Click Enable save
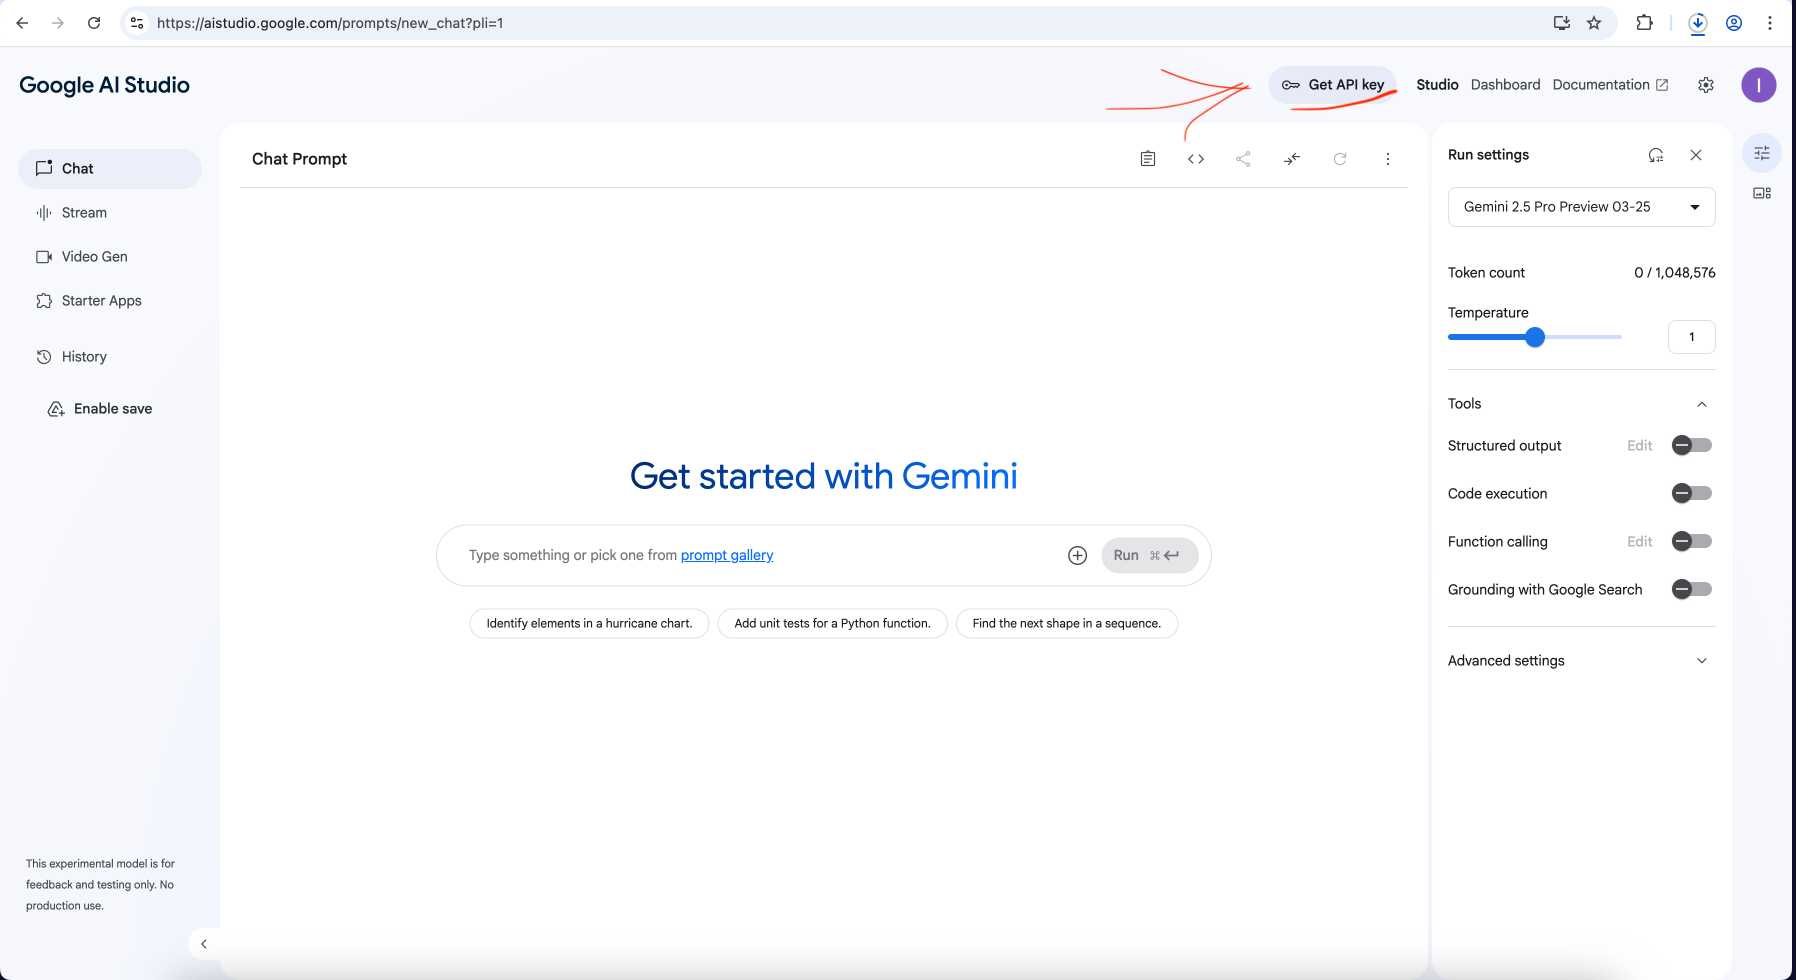1796x980 pixels. pyautogui.click(x=100, y=409)
